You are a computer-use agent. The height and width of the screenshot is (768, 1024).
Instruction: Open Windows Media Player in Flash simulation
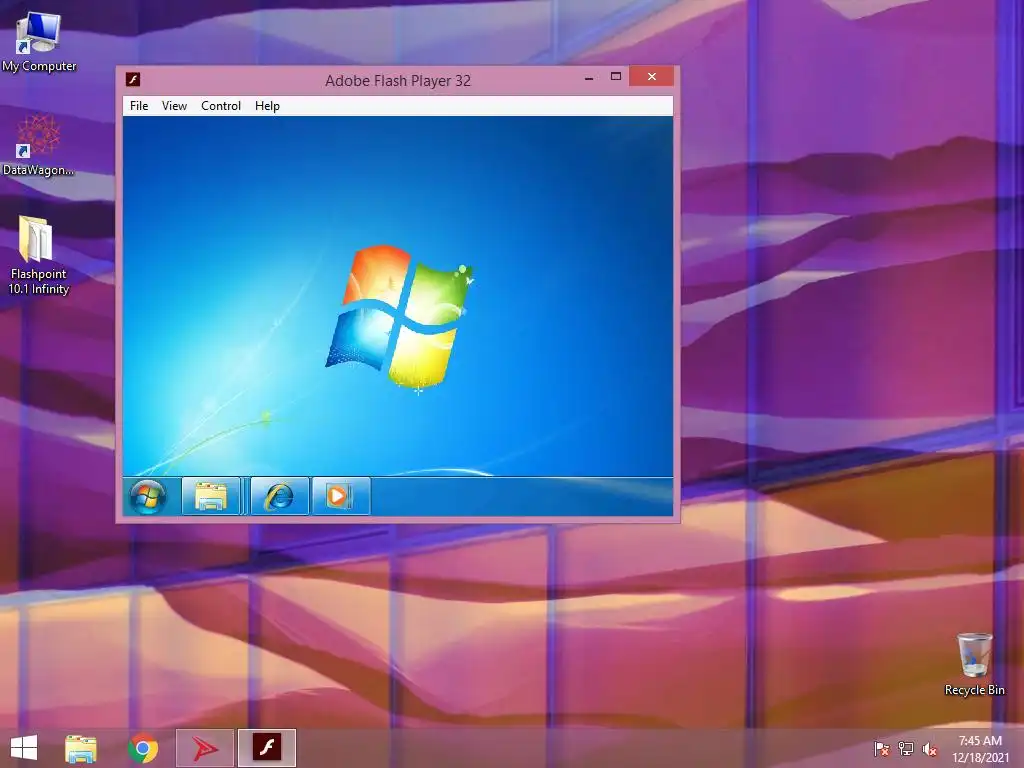pyautogui.click(x=341, y=497)
